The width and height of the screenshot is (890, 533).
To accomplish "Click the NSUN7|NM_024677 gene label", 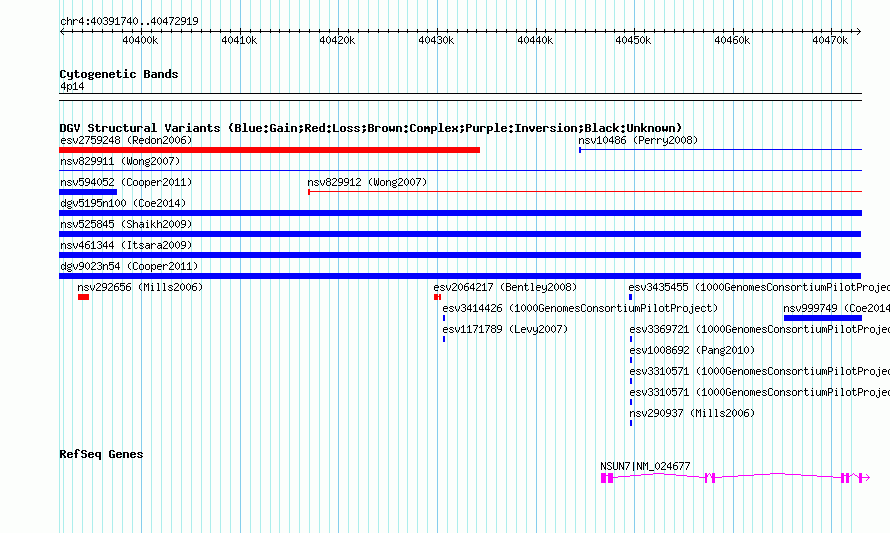I will tap(645, 466).
